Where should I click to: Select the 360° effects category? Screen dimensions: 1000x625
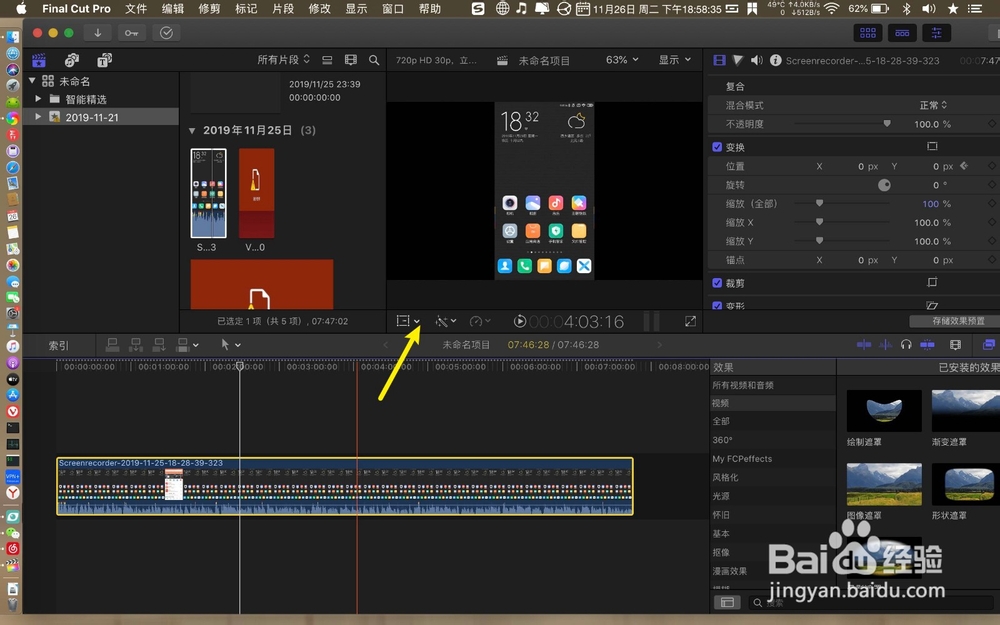coord(723,440)
